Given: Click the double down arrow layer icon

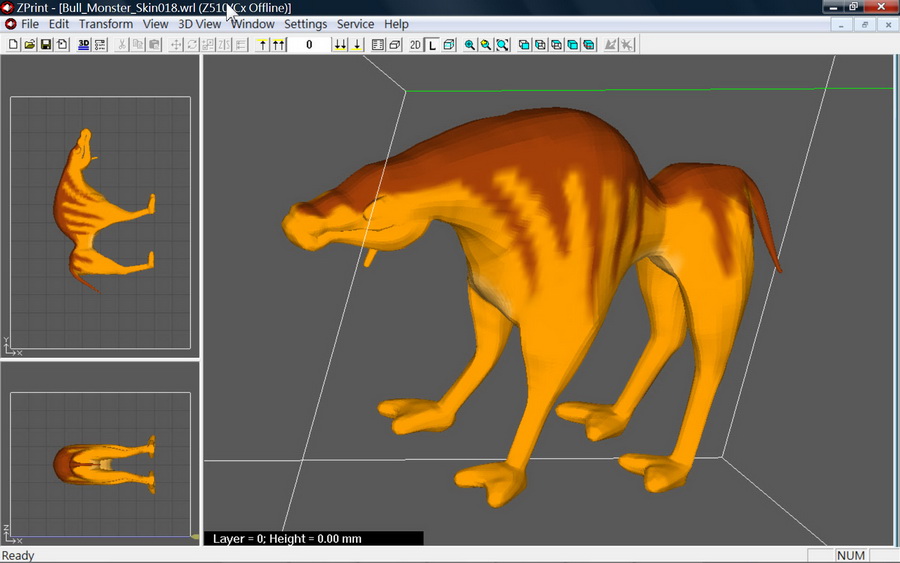Looking at the screenshot, I should click(x=340, y=45).
